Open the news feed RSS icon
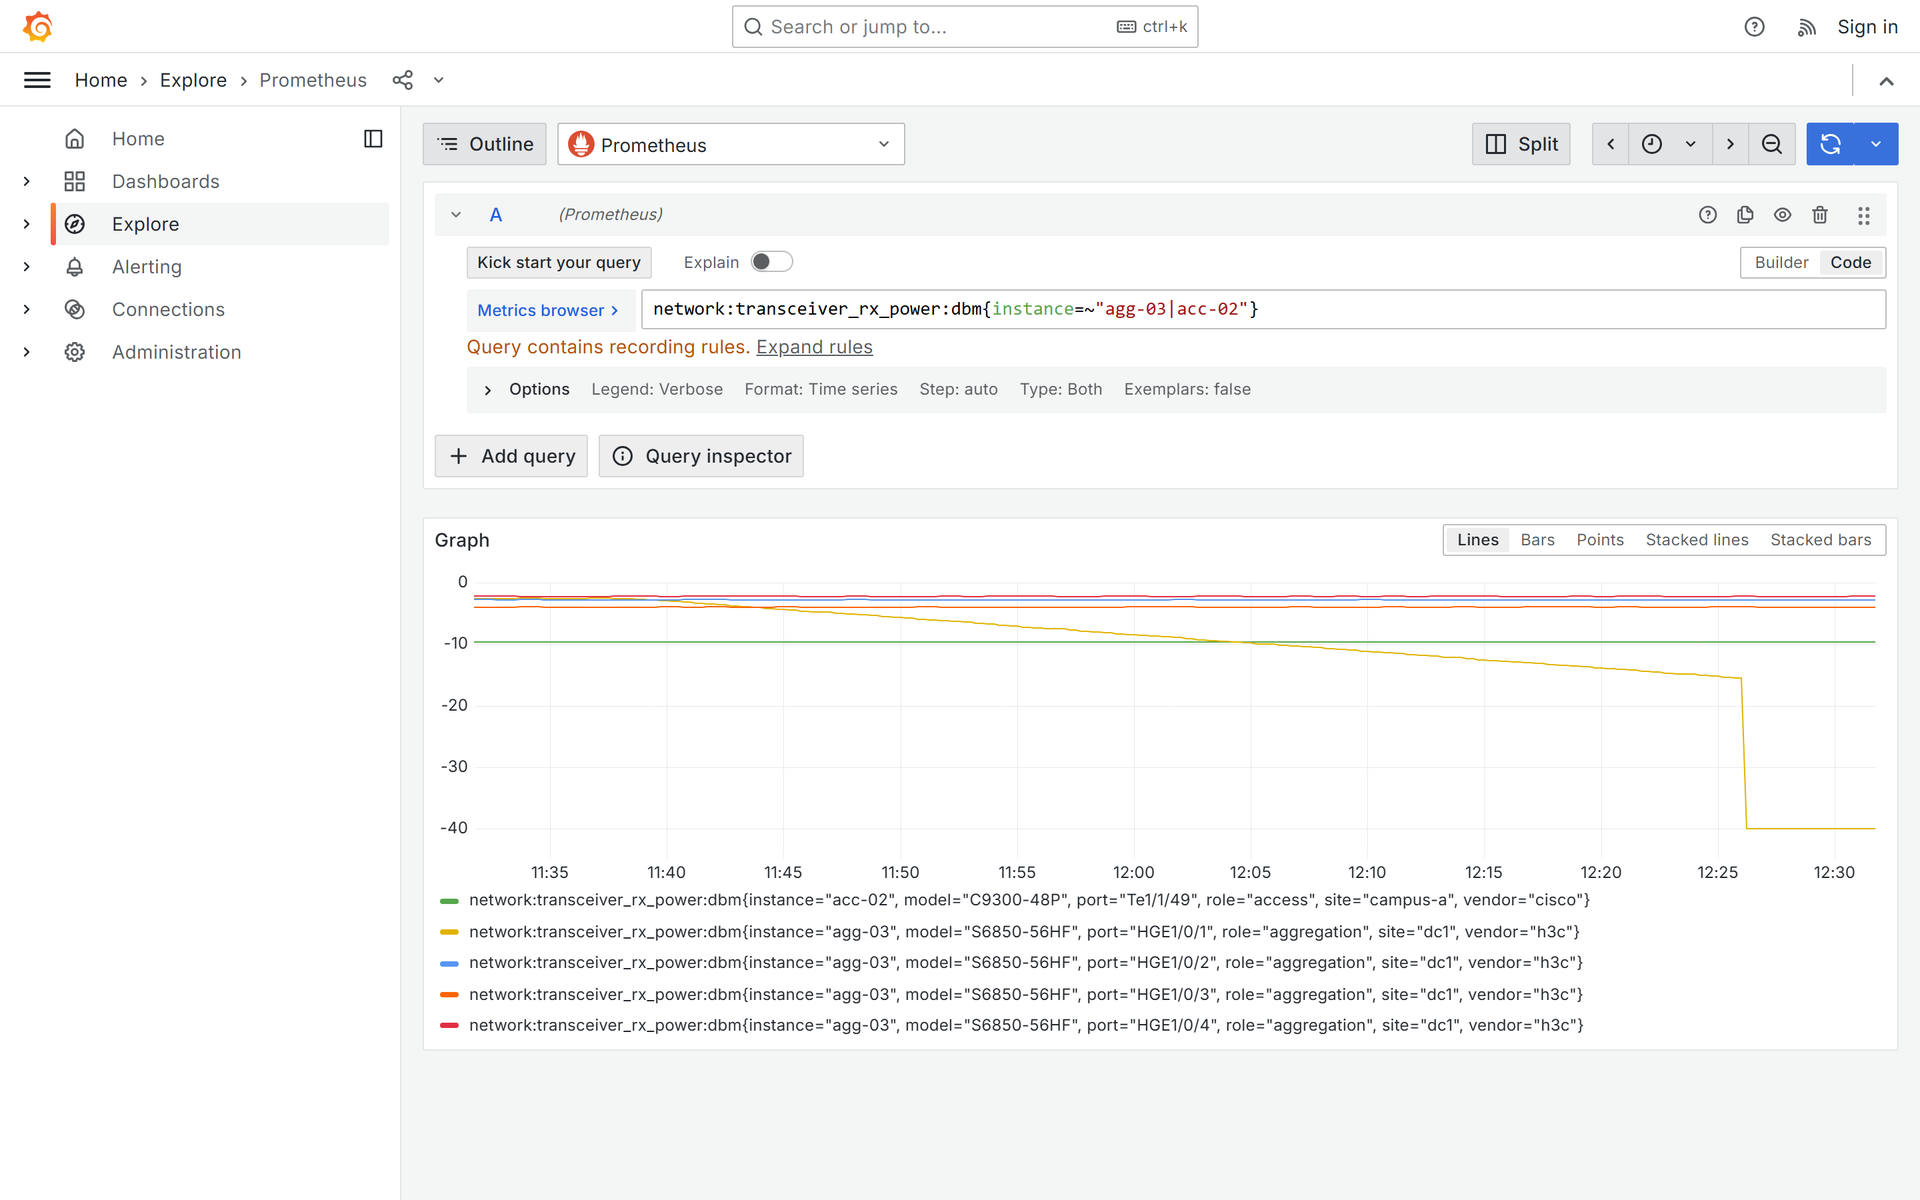 [1806, 27]
